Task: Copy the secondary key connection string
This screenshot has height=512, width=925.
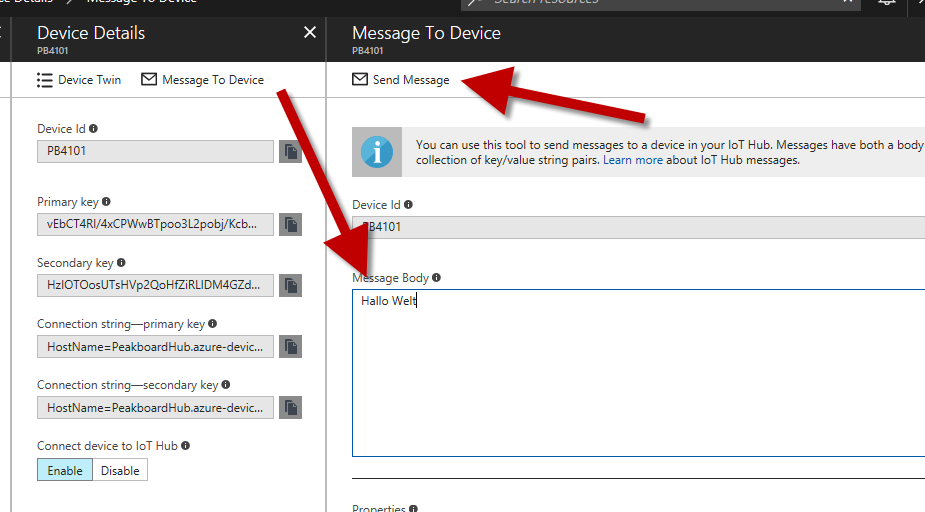Action: [290, 408]
